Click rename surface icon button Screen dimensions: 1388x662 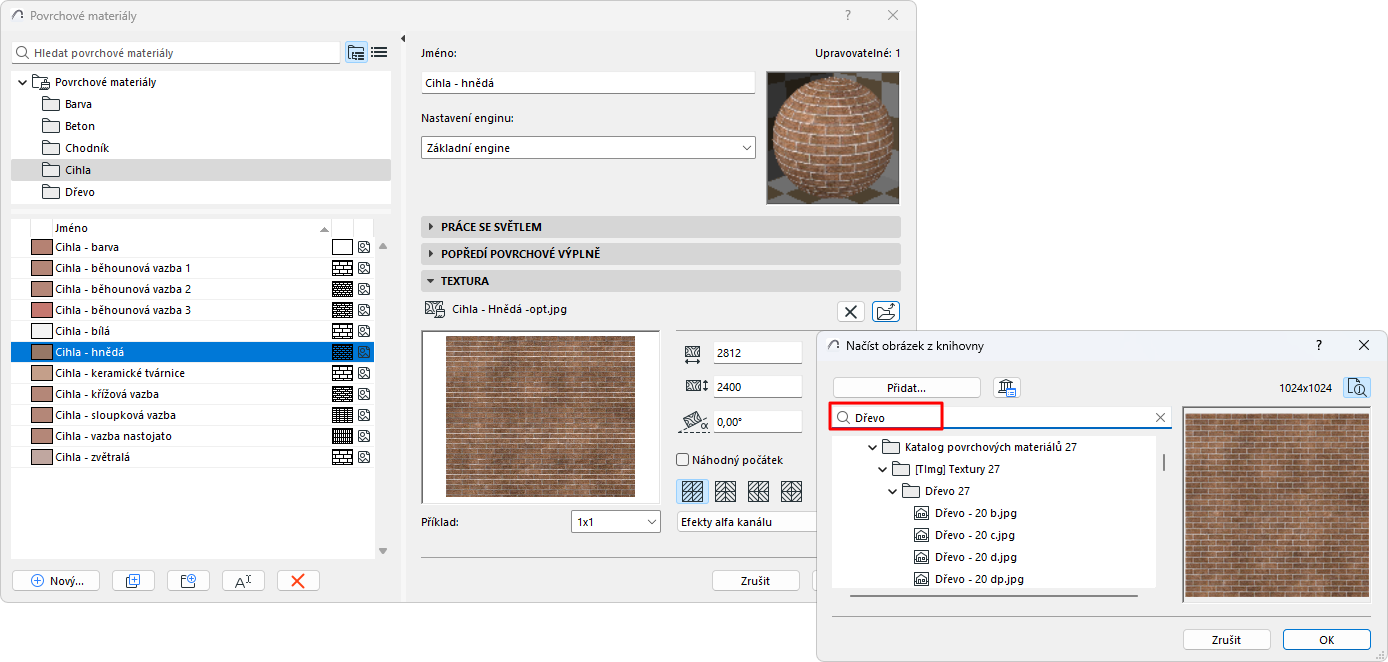[x=243, y=580]
